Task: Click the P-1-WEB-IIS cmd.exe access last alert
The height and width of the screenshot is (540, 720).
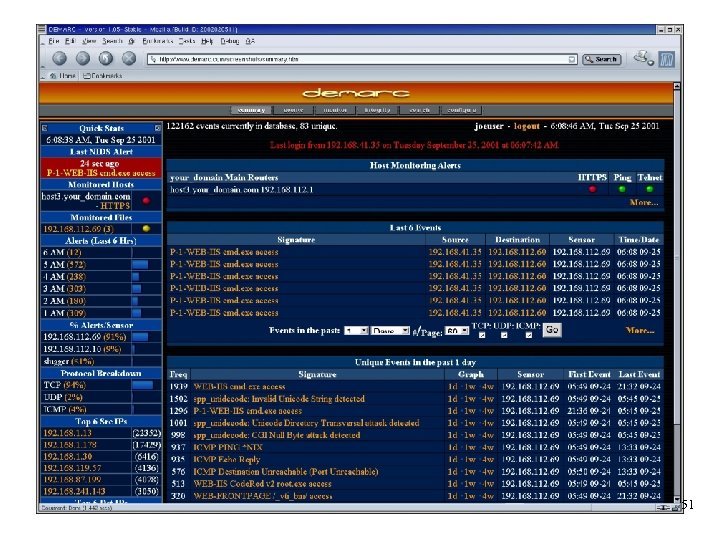Action: tap(101, 173)
